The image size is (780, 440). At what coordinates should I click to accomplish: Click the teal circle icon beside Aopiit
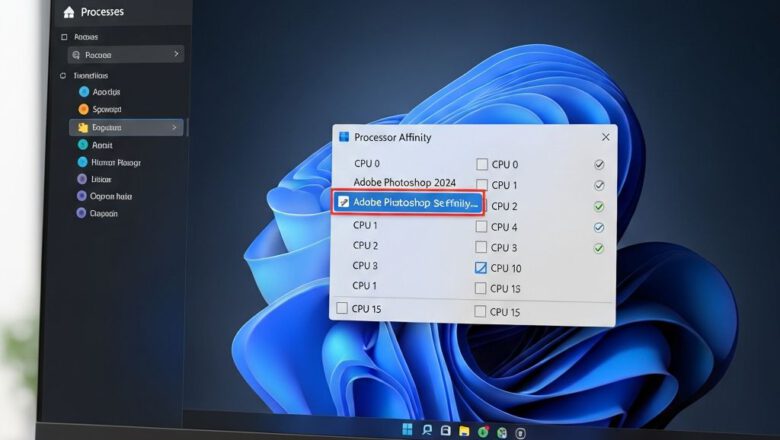click(x=83, y=145)
